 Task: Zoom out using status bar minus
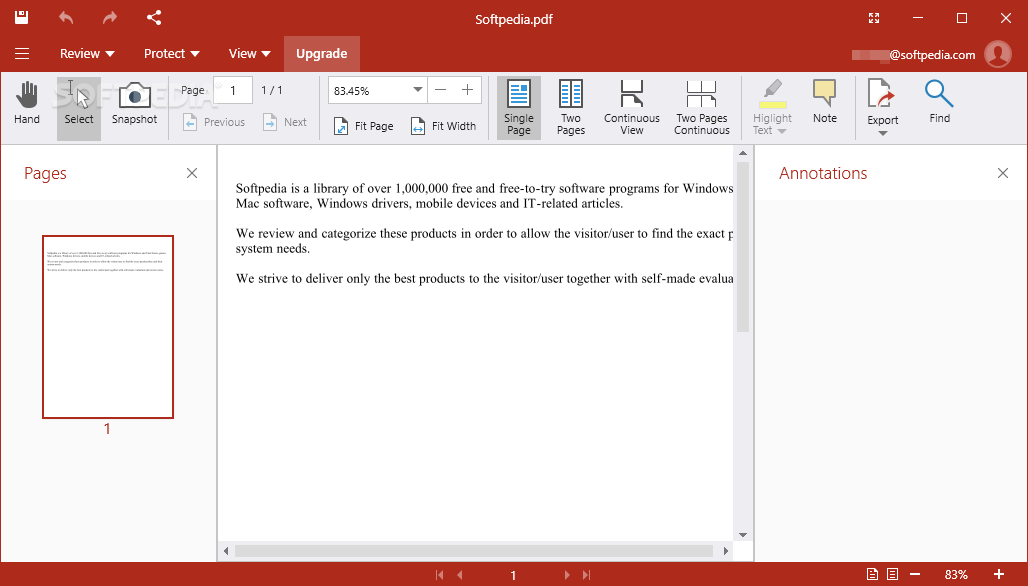pos(915,574)
